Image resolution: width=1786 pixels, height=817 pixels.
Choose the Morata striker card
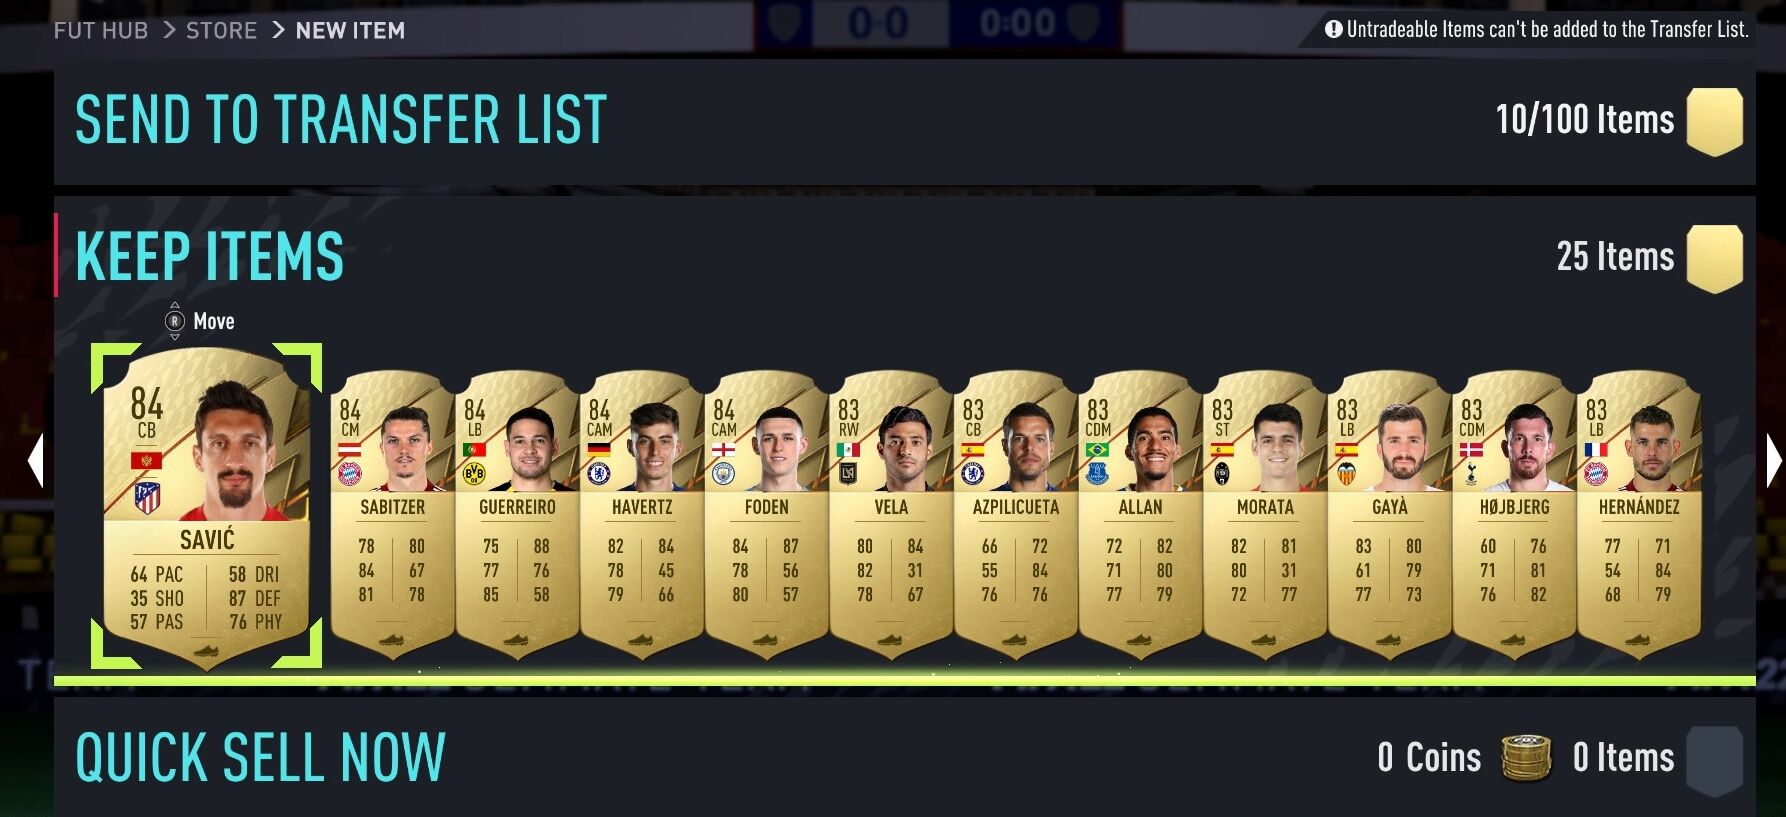tap(1265, 514)
